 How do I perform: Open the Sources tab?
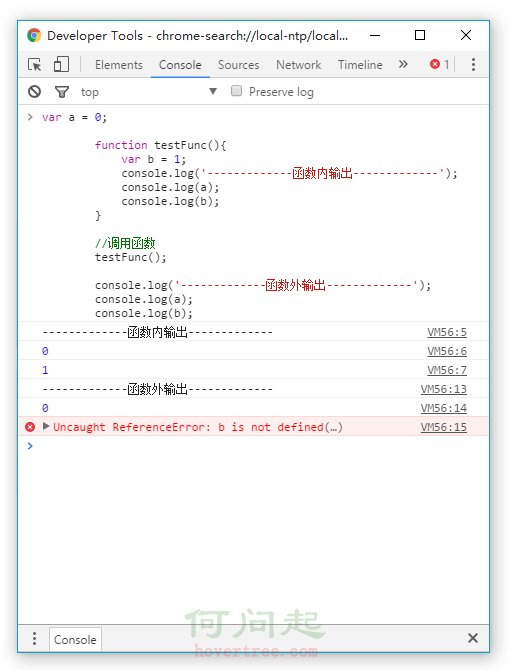pyautogui.click(x=238, y=65)
